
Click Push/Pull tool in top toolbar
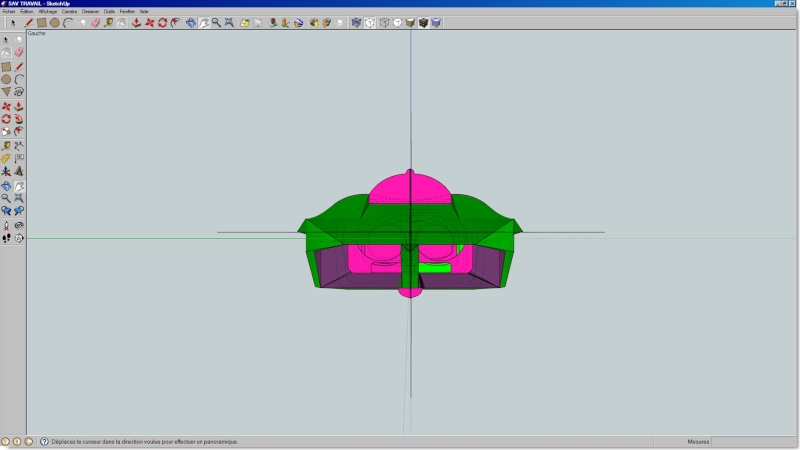point(136,22)
